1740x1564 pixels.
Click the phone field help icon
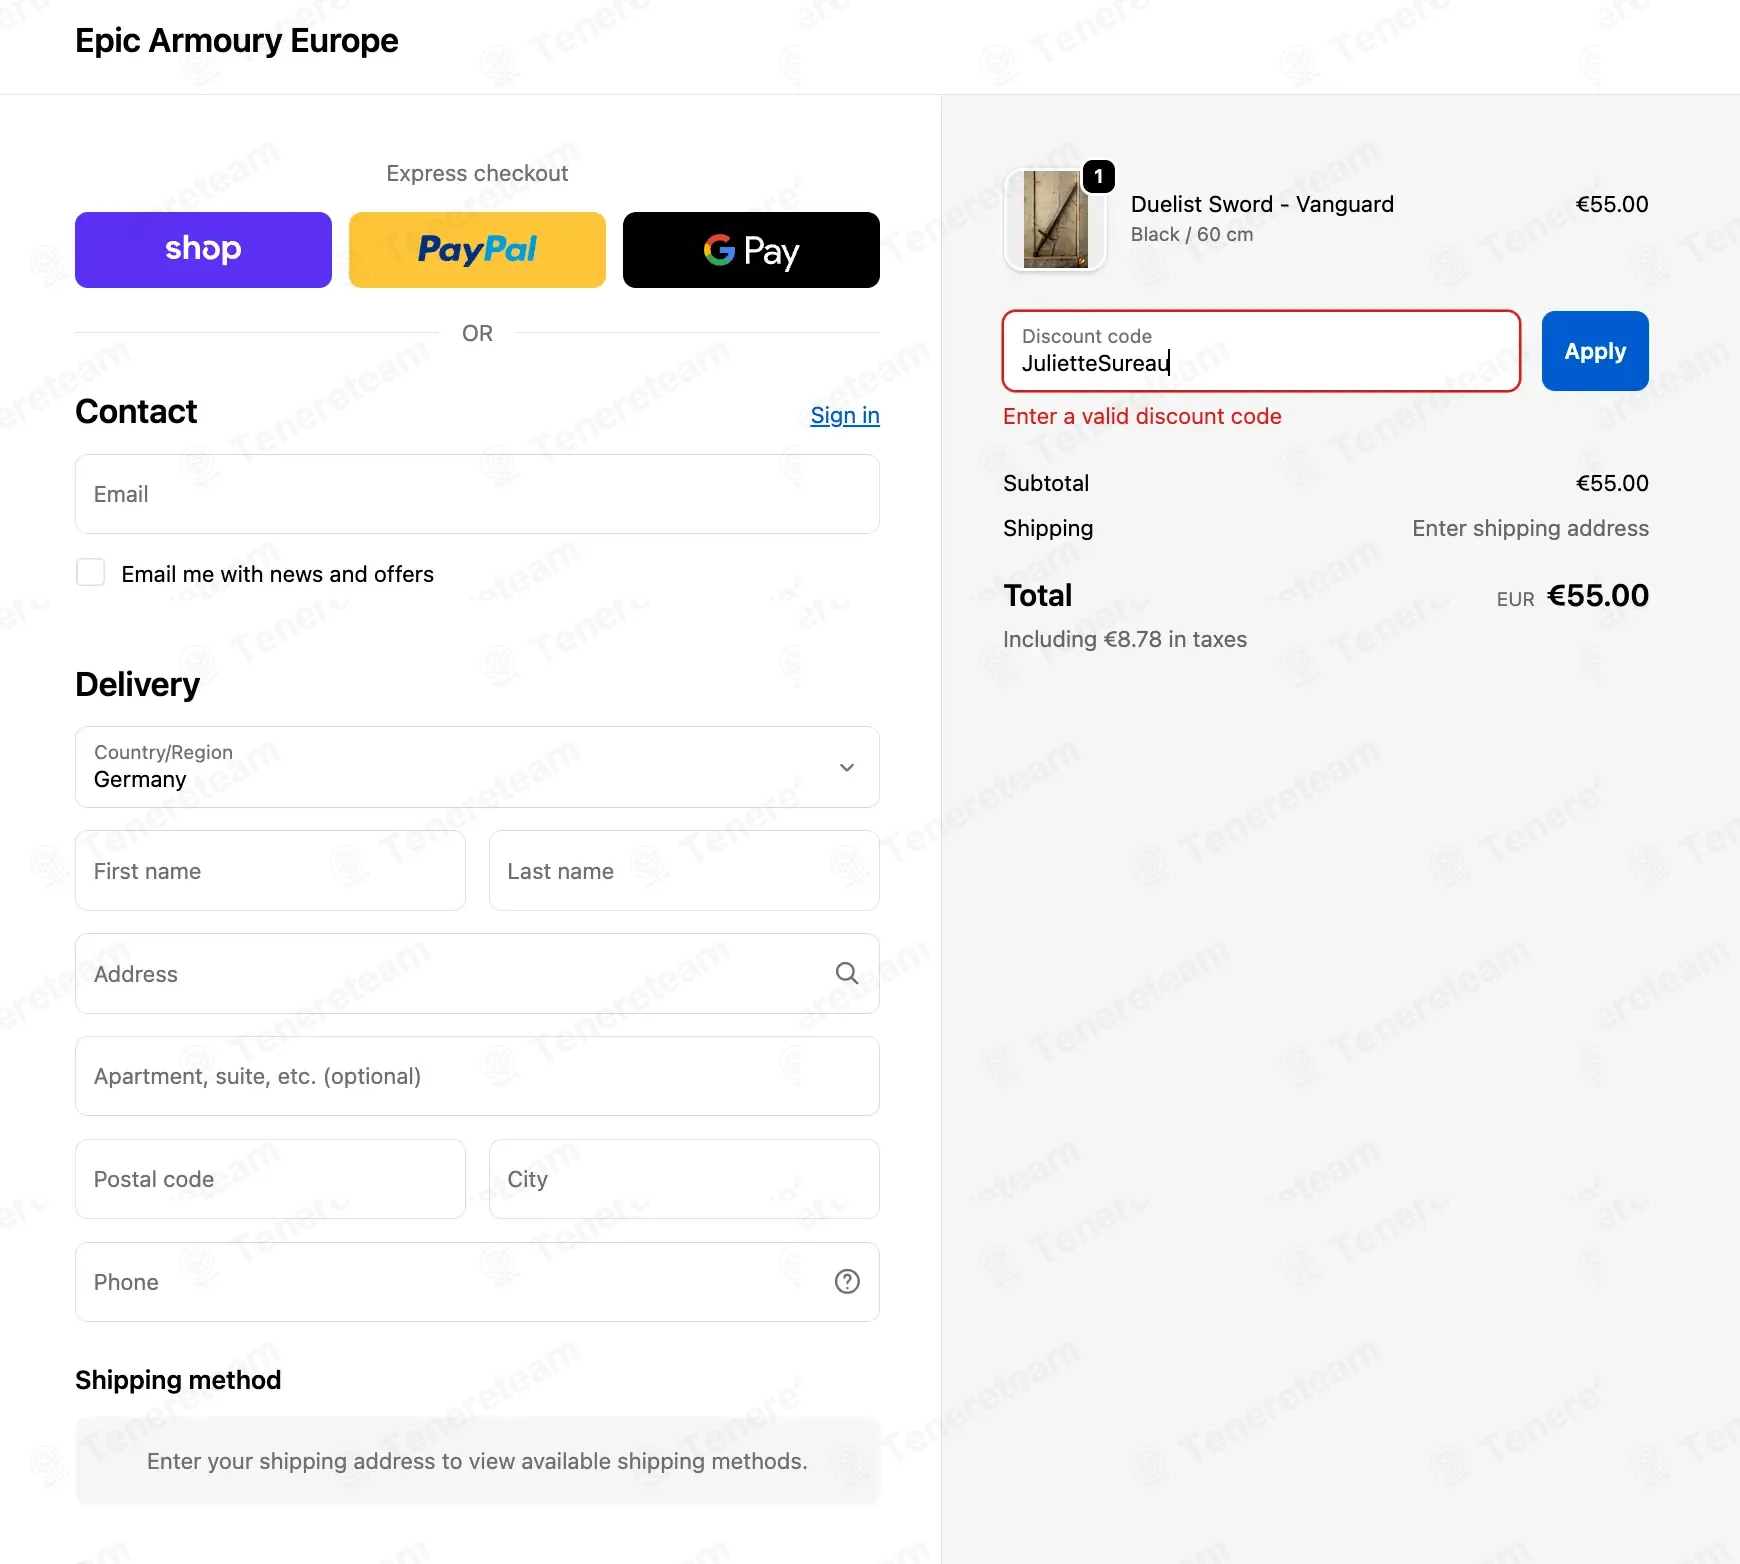click(x=847, y=1281)
